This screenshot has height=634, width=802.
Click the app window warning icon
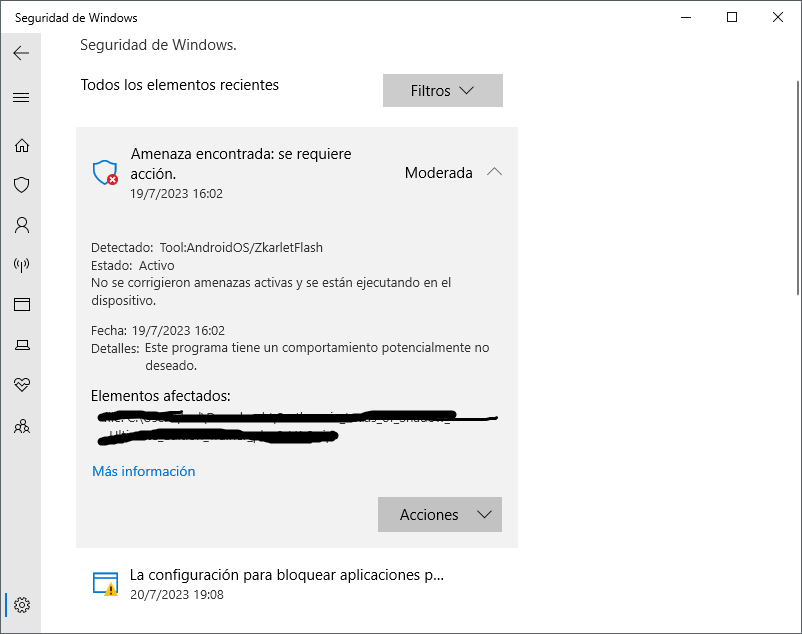(x=105, y=584)
